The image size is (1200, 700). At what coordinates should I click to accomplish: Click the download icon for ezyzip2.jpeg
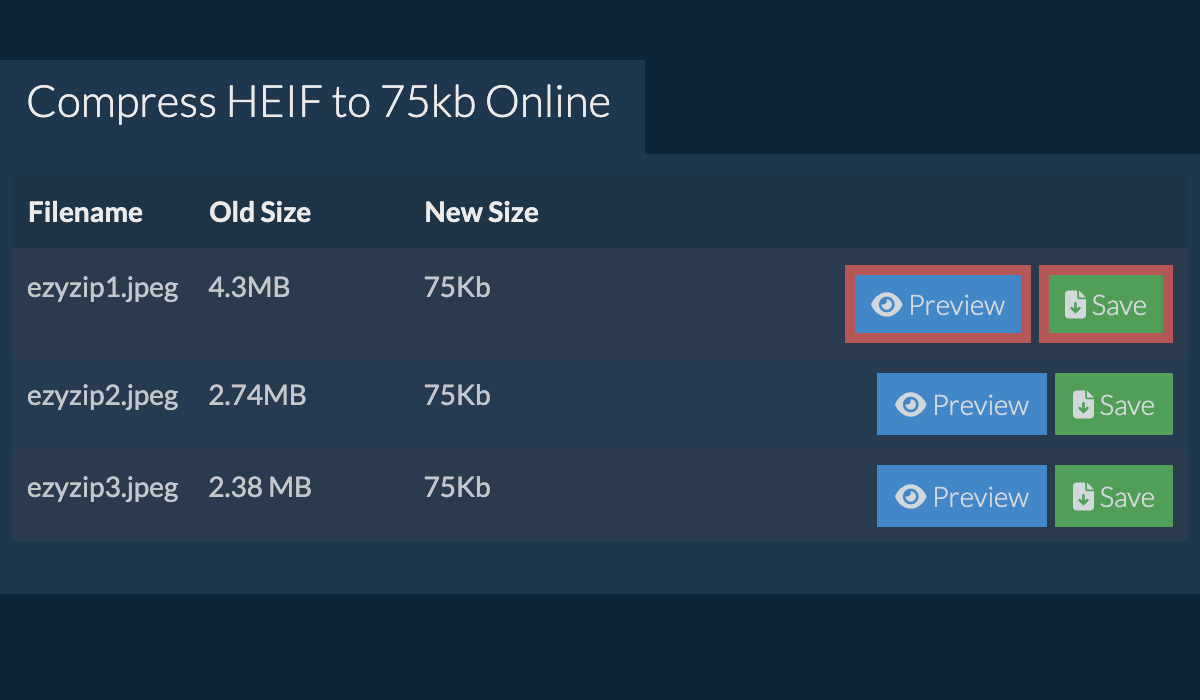point(1083,405)
